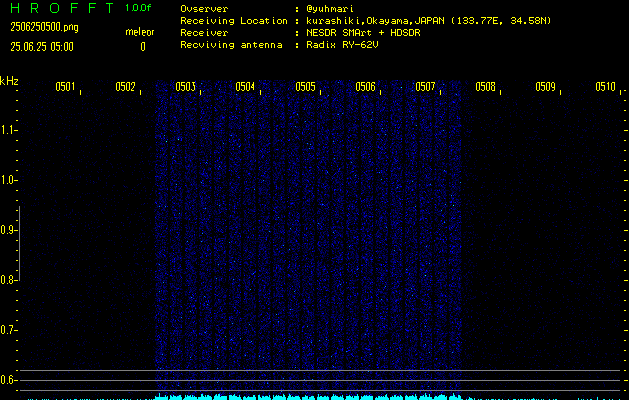Image resolution: width=629 pixels, height=400 pixels.
Task: Click the HROFFT title text
Action: (62, 8)
